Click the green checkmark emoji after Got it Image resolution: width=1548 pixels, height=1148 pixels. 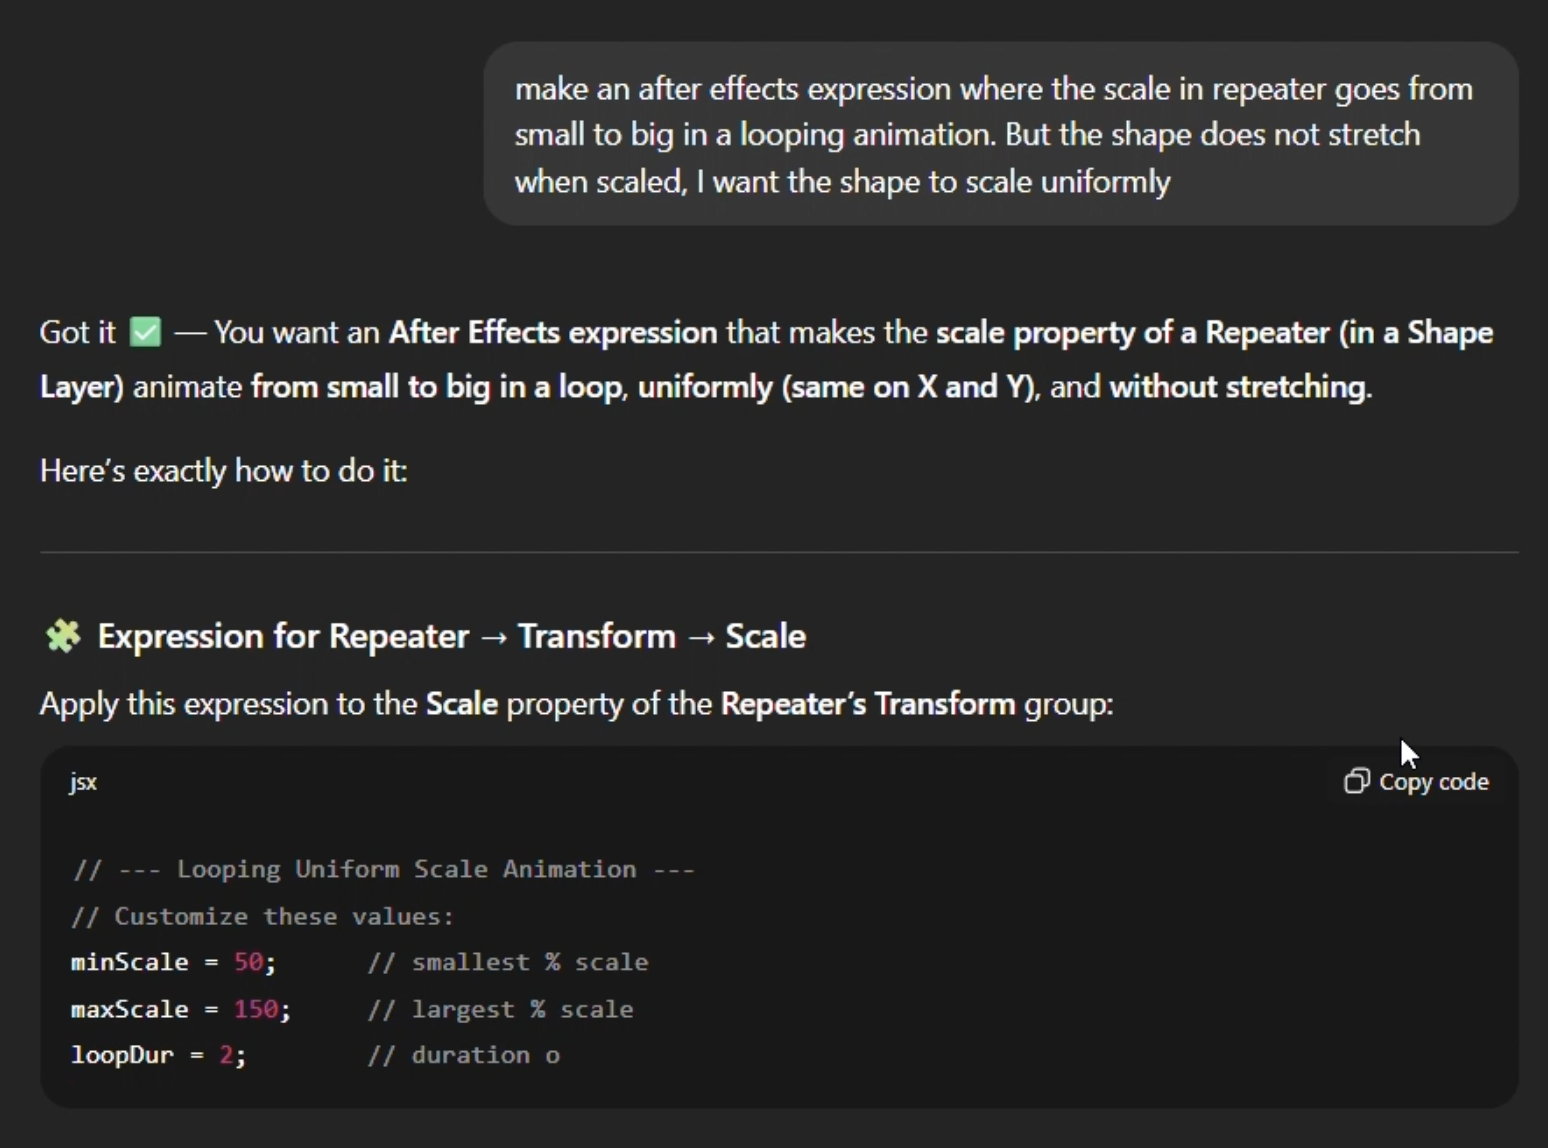click(x=145, y=332)
